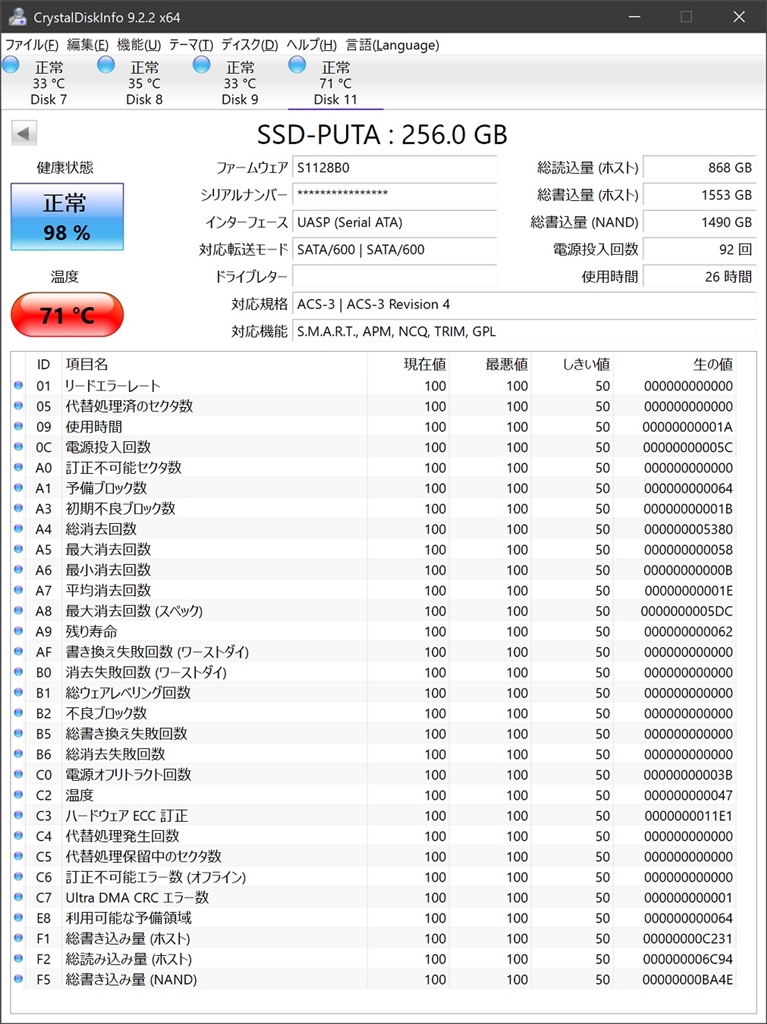Image resolution: width=767 pixels, height=1024 pixels.
Task: Click the 正常 98 % health status button
Action: pyautogui.click(x=67, y=217)
